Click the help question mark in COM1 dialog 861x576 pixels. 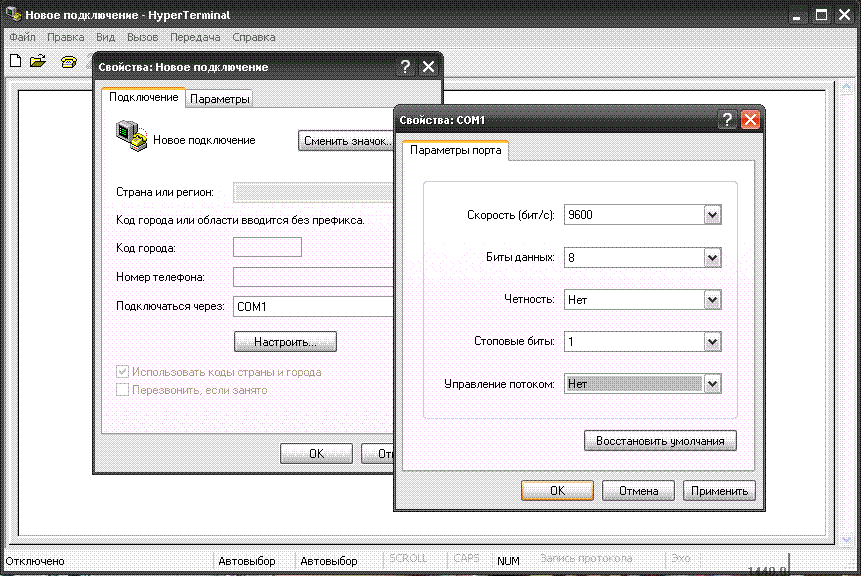coord(727,120)
